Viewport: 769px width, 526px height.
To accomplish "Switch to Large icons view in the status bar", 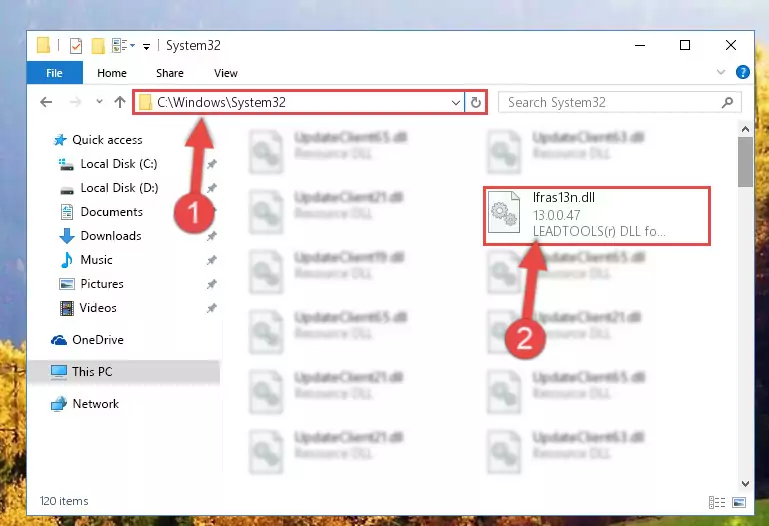I will click(x=739, y=502).
